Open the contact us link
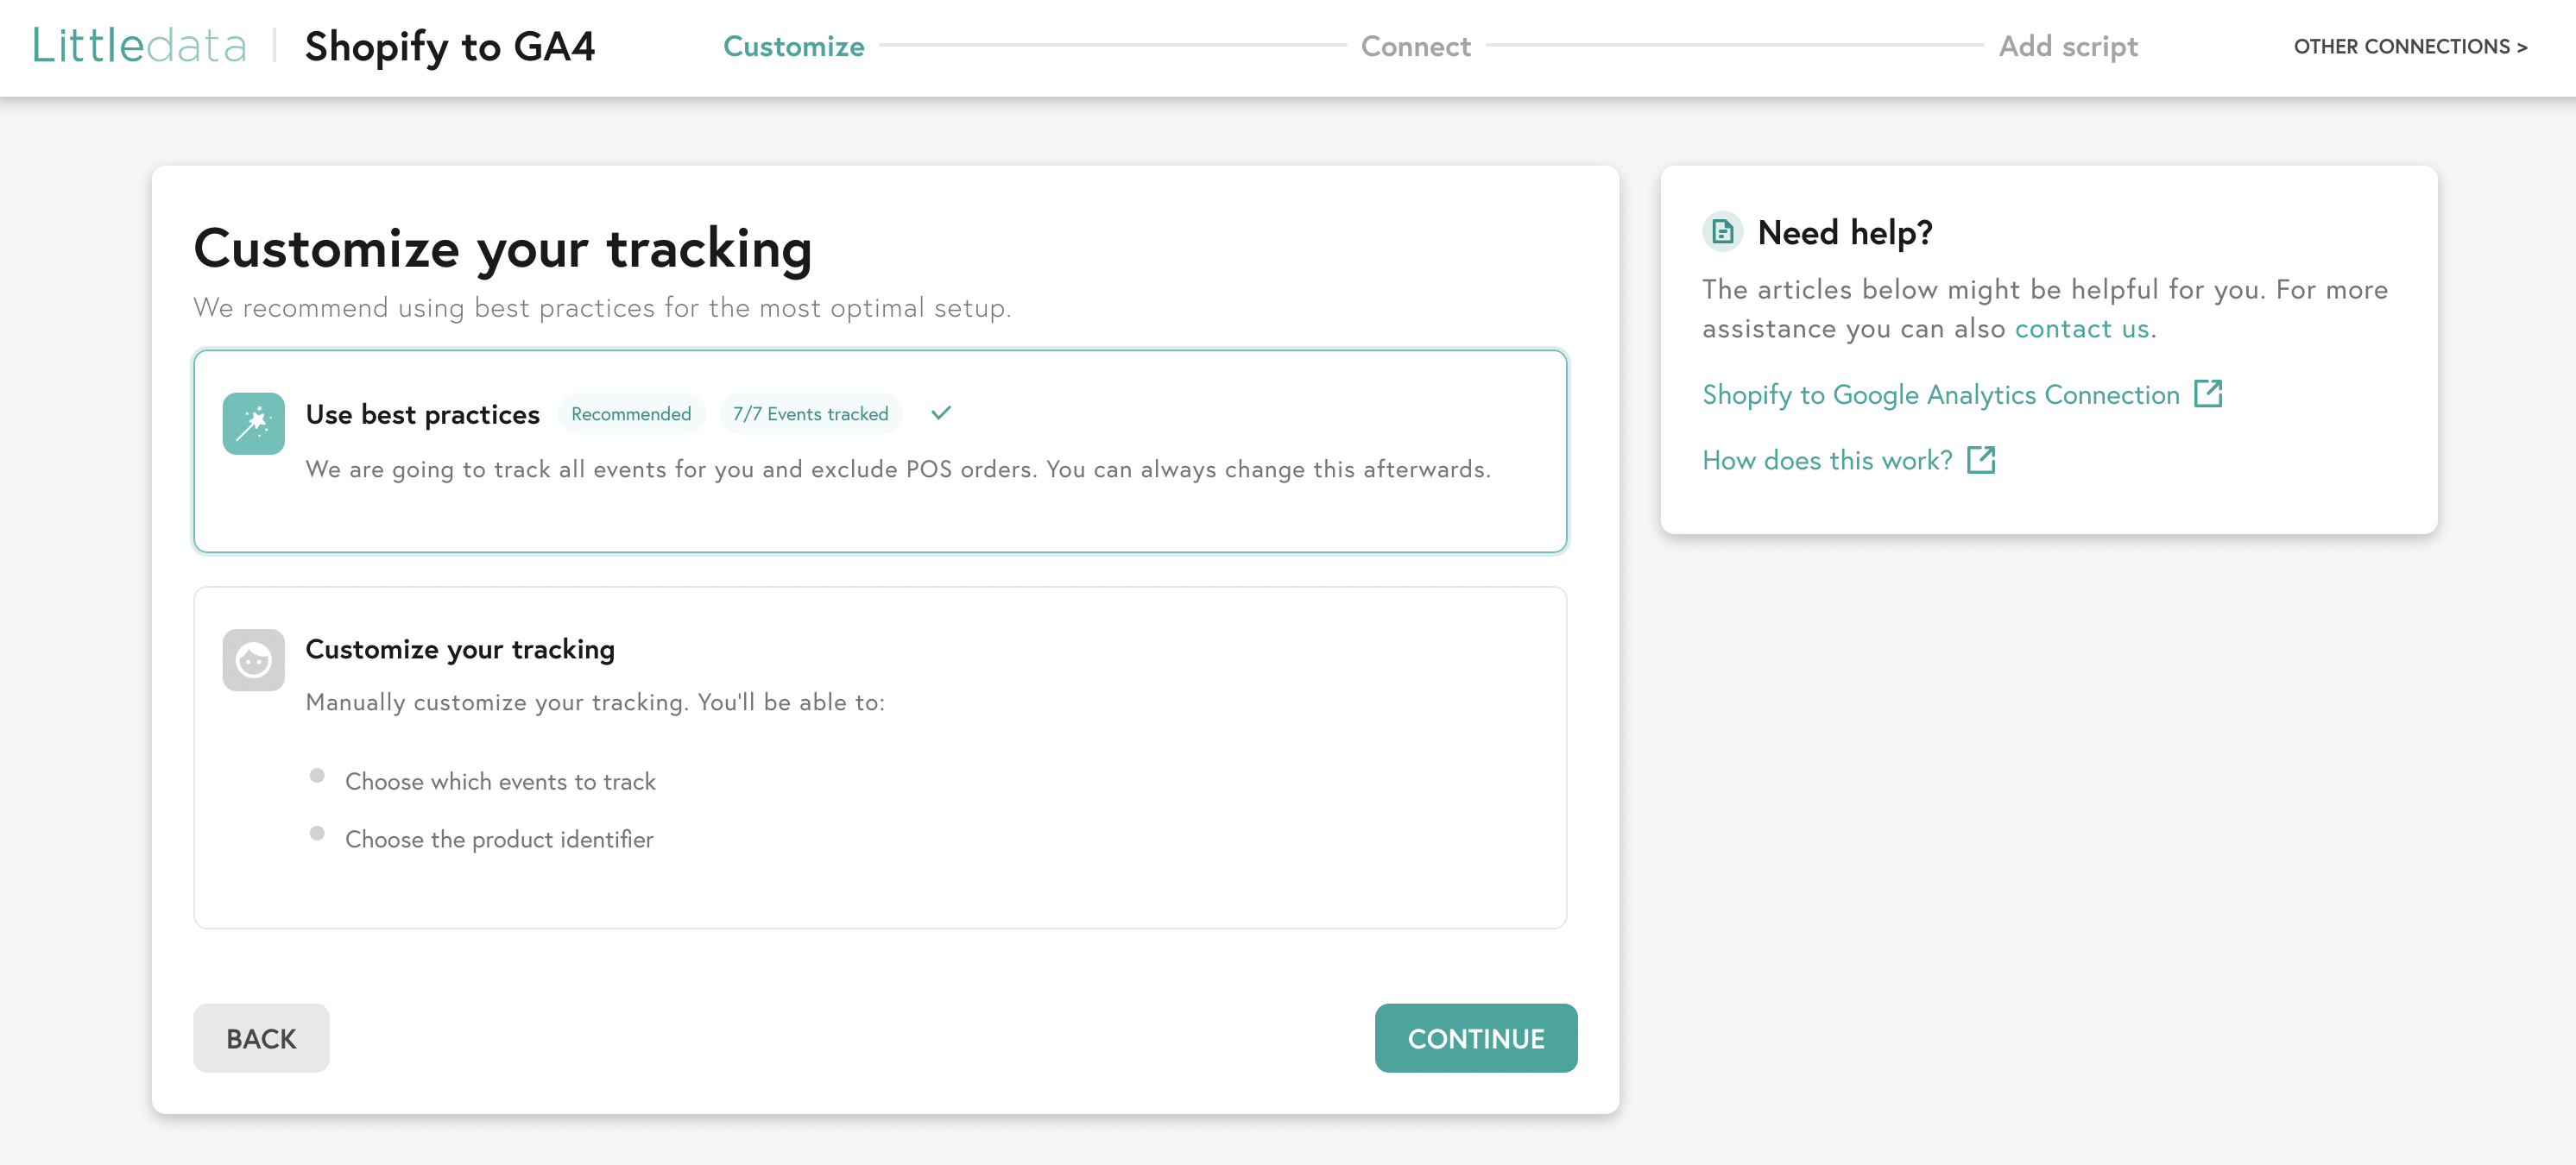The height and width of the screenshot is (1165, 2576). tap(2082, 329)
